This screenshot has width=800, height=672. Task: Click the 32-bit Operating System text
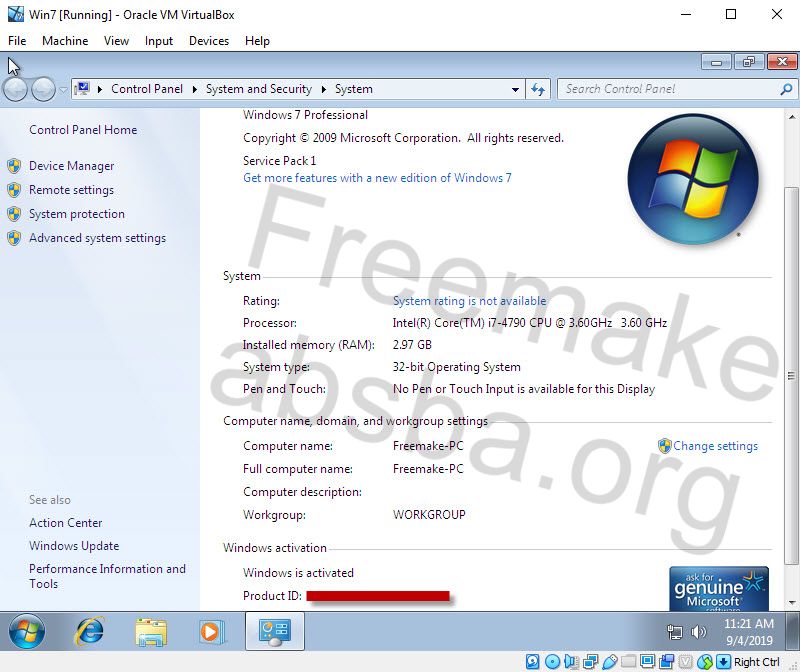coord(457,367)
